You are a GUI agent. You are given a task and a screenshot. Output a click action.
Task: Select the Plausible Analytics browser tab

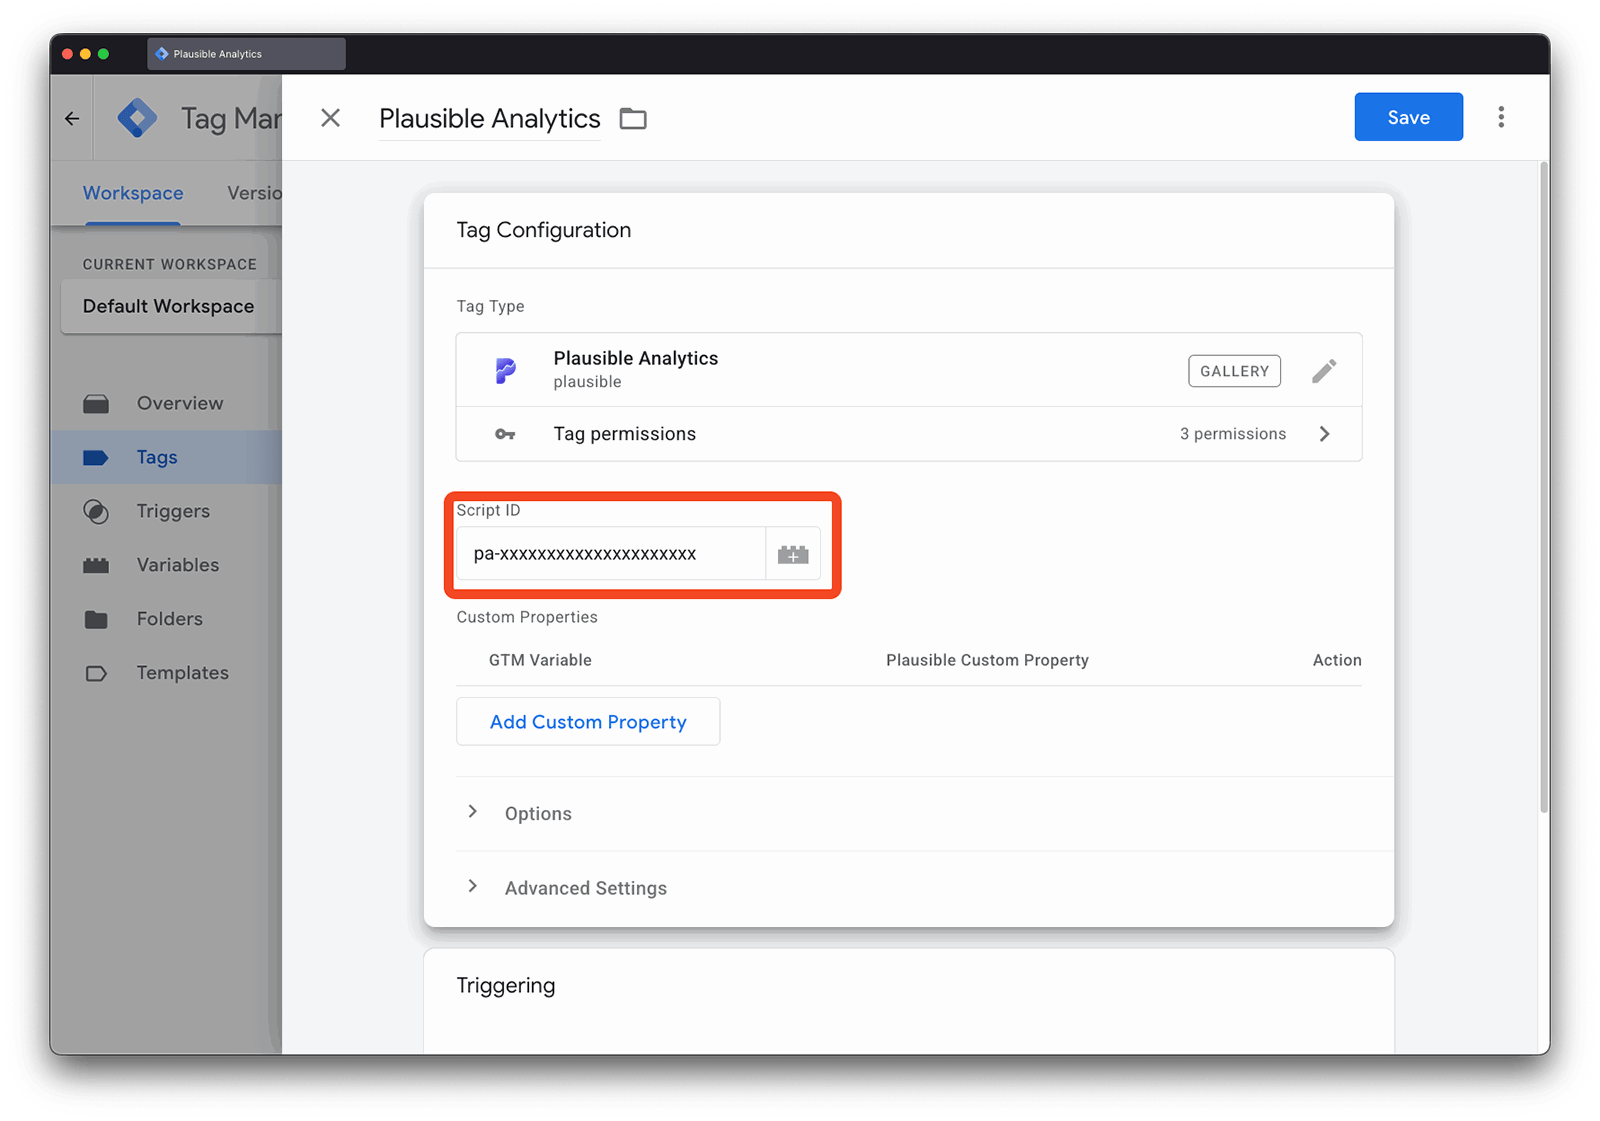244,53
